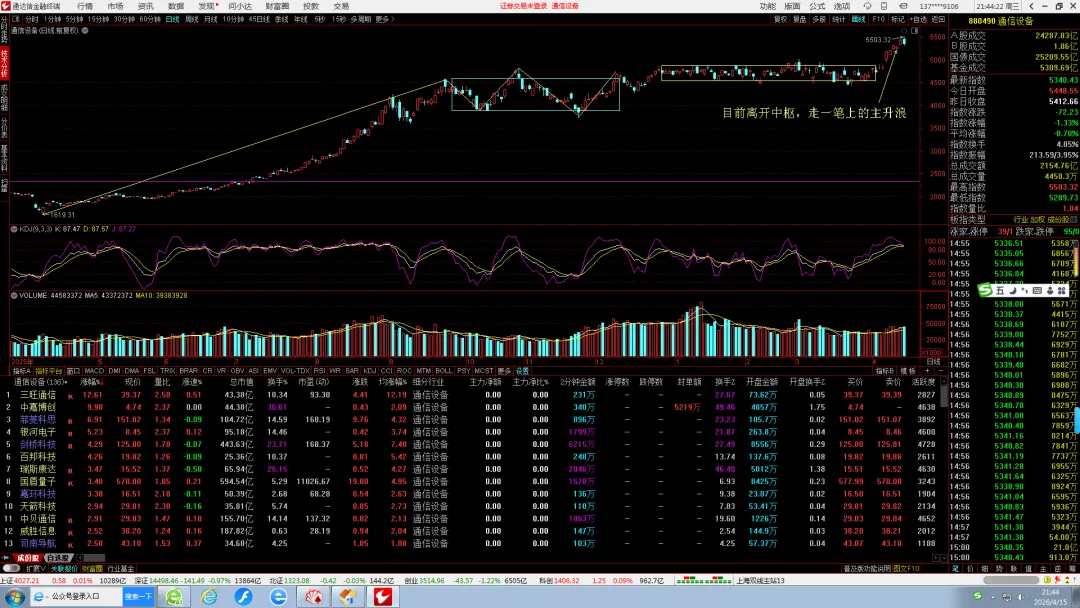Click the diamond icon at the chart's top right

coord(904,31)
